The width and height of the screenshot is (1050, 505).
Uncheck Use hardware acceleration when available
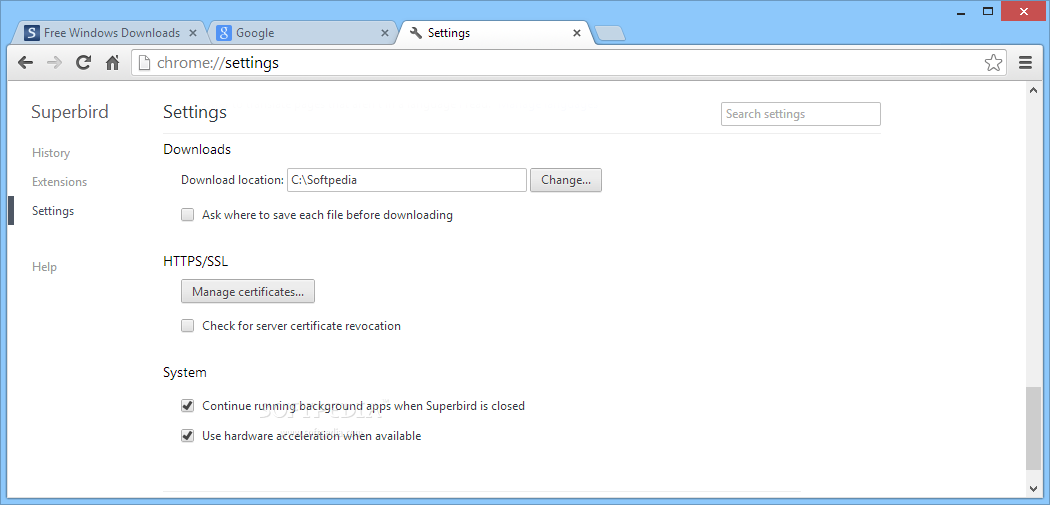coord(188,436)
